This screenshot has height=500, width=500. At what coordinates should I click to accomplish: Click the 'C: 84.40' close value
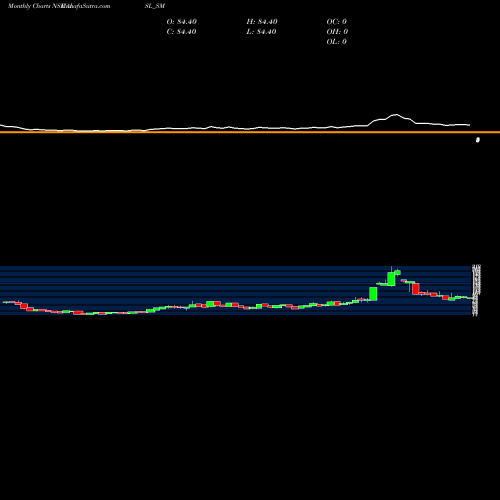click(x=182, y=32)
